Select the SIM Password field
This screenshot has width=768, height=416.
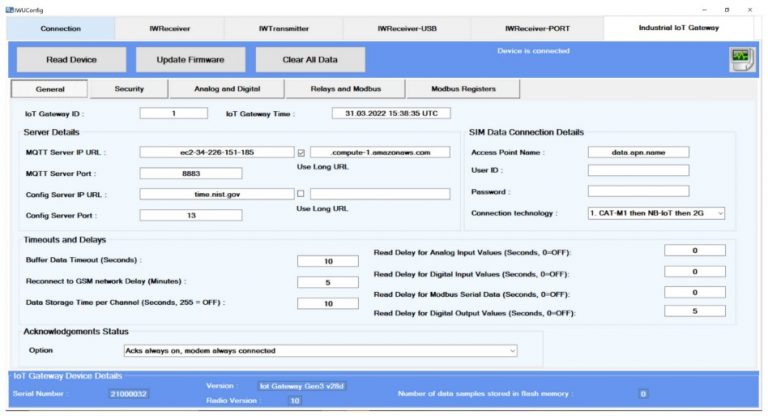[637, 191]
